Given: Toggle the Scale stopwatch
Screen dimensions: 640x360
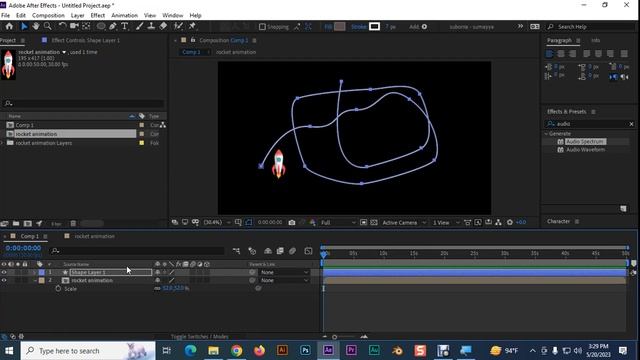Looking at the screenshot, I should 58,289.
